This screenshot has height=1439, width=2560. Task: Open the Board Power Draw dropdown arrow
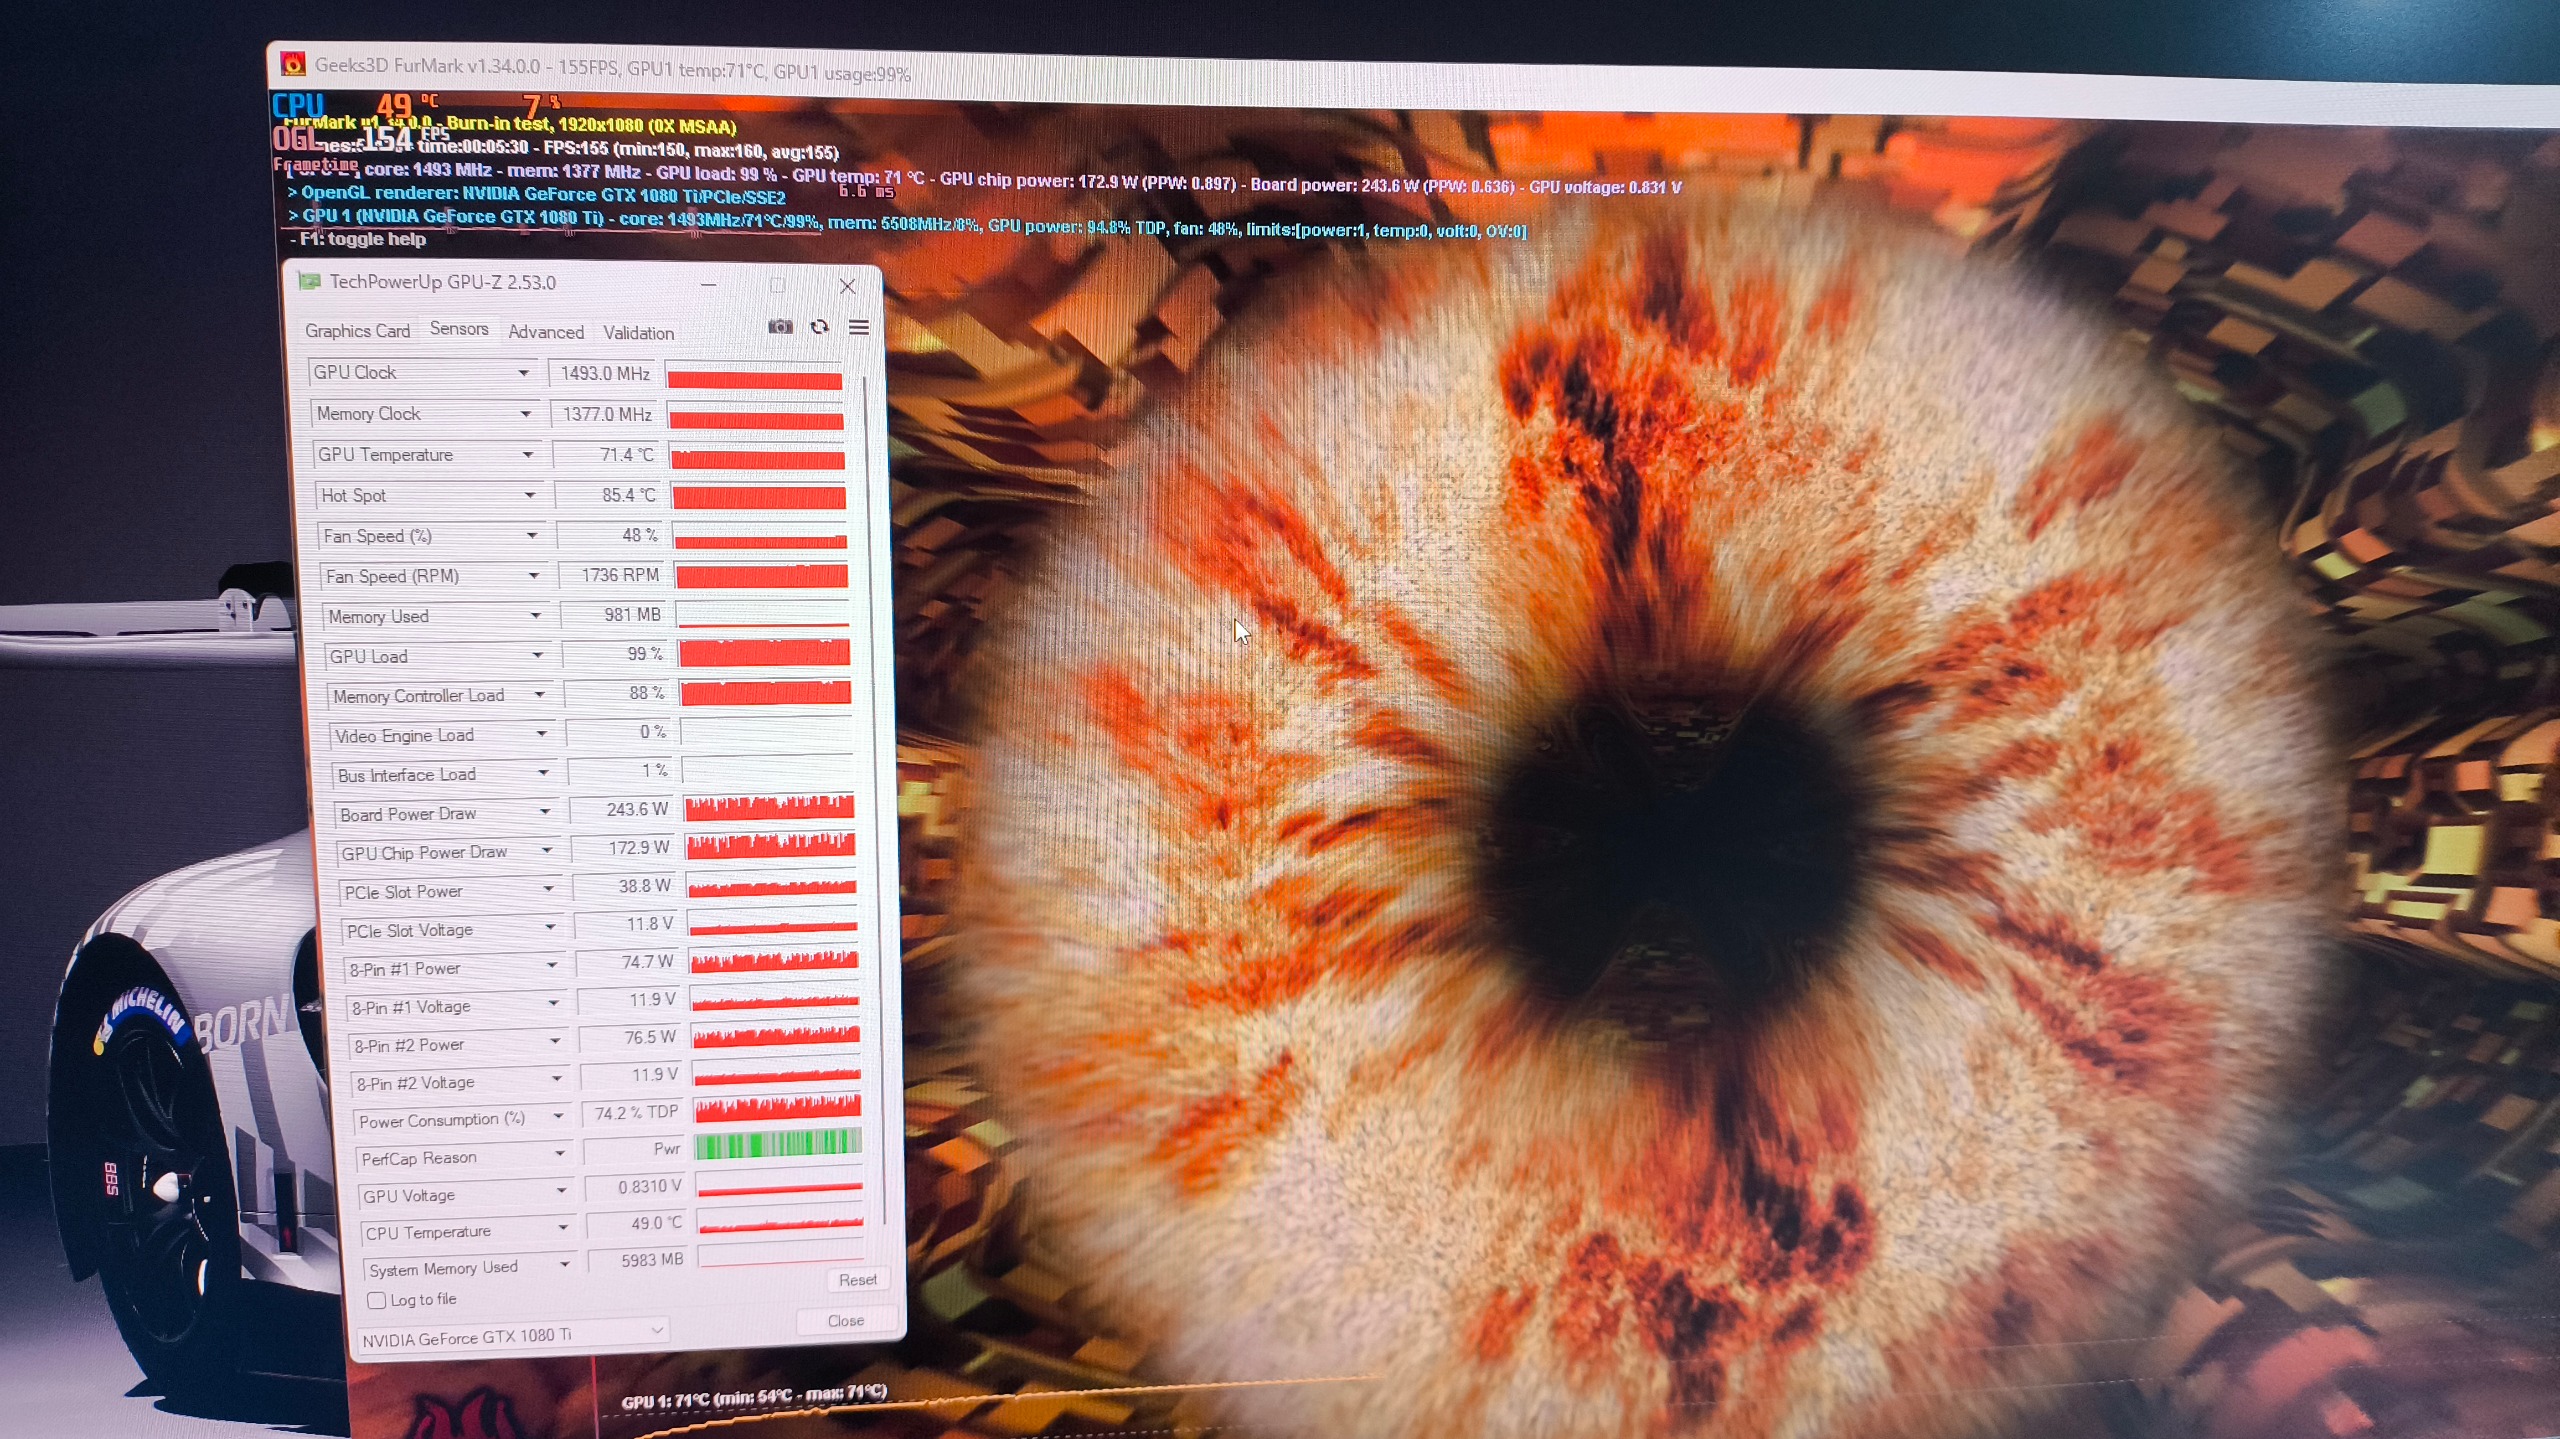tap(545, 812)
